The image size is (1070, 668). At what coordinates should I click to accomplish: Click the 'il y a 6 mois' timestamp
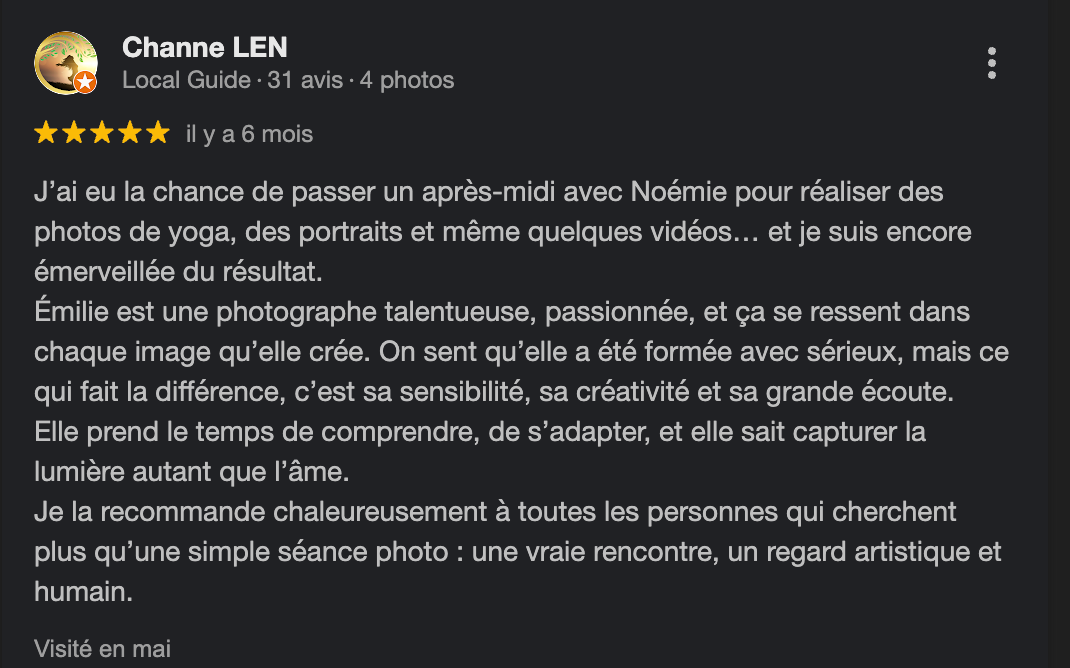(249, 134)
